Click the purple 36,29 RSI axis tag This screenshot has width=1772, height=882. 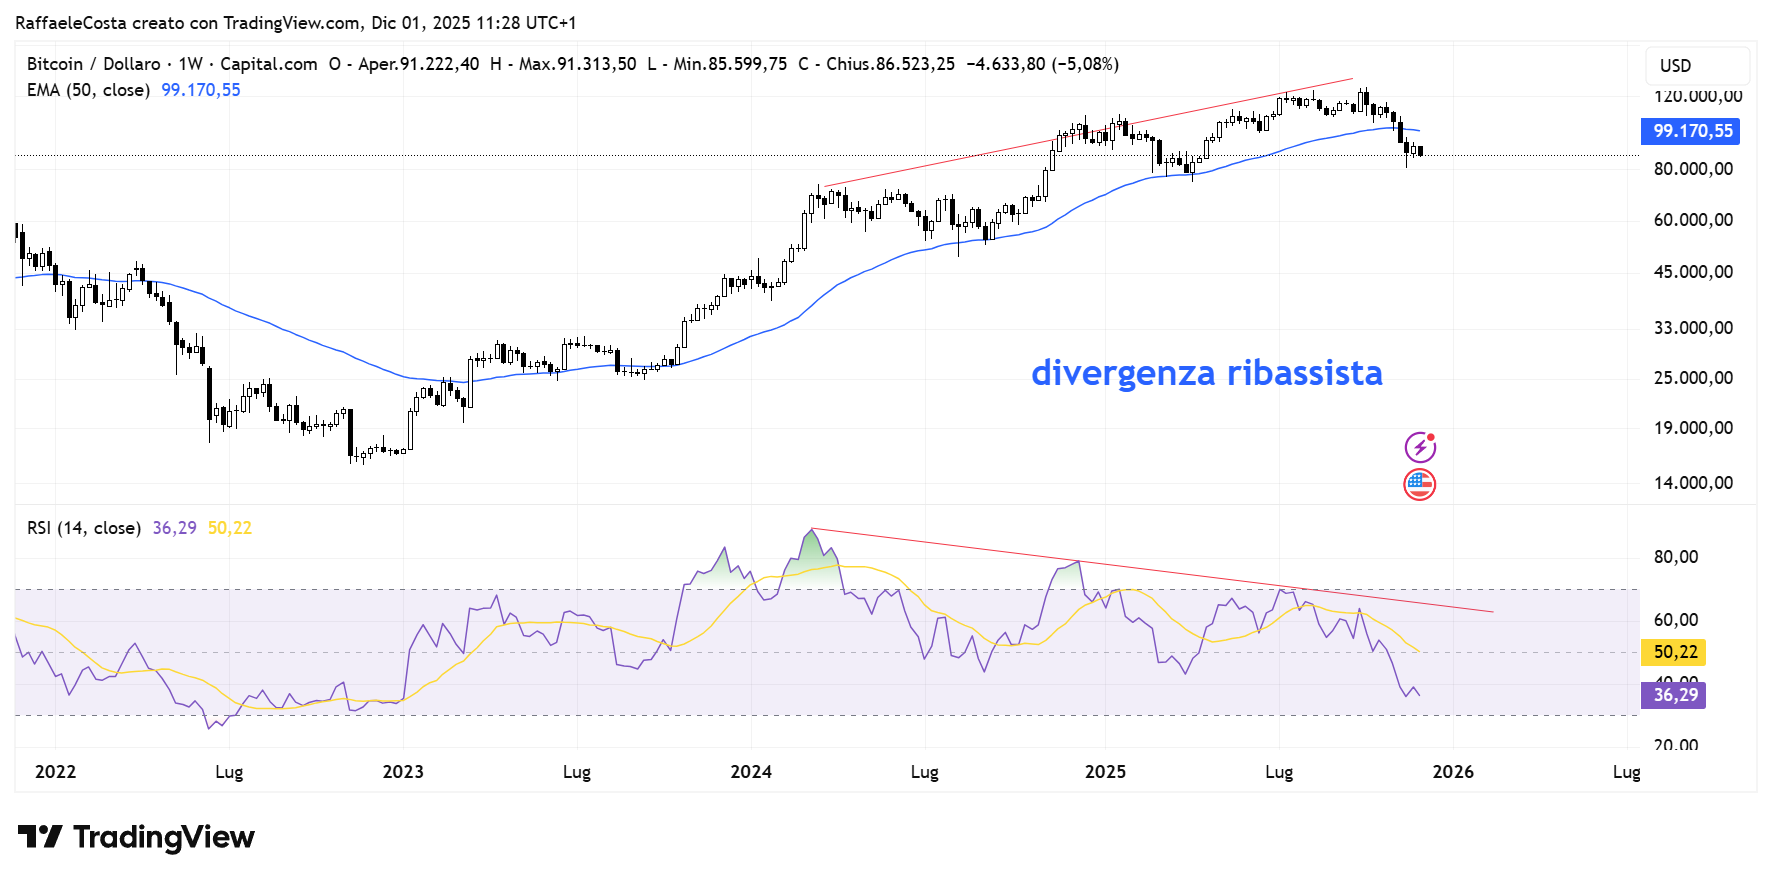click(1674, 695)
